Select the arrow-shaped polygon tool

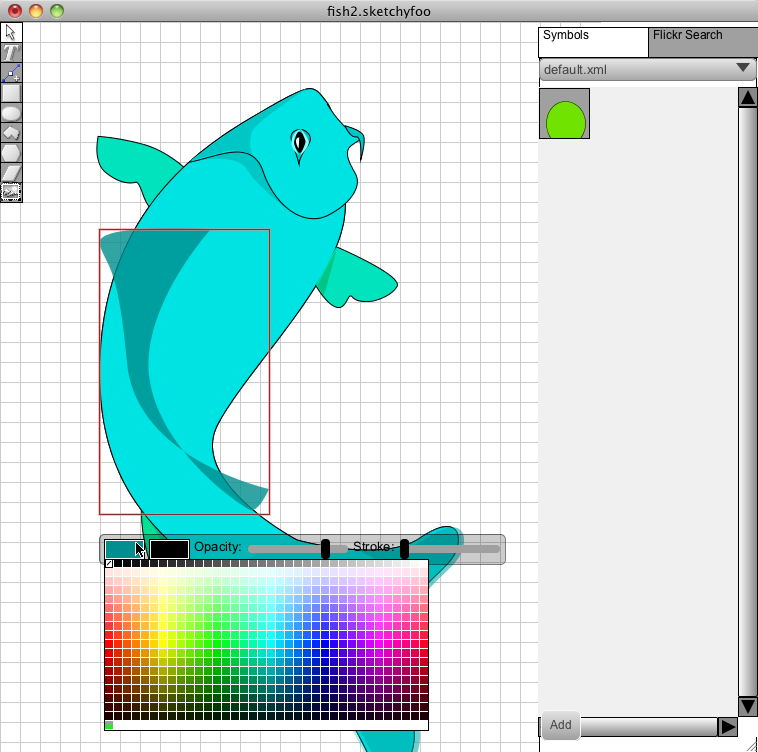(x=11, y=133)
